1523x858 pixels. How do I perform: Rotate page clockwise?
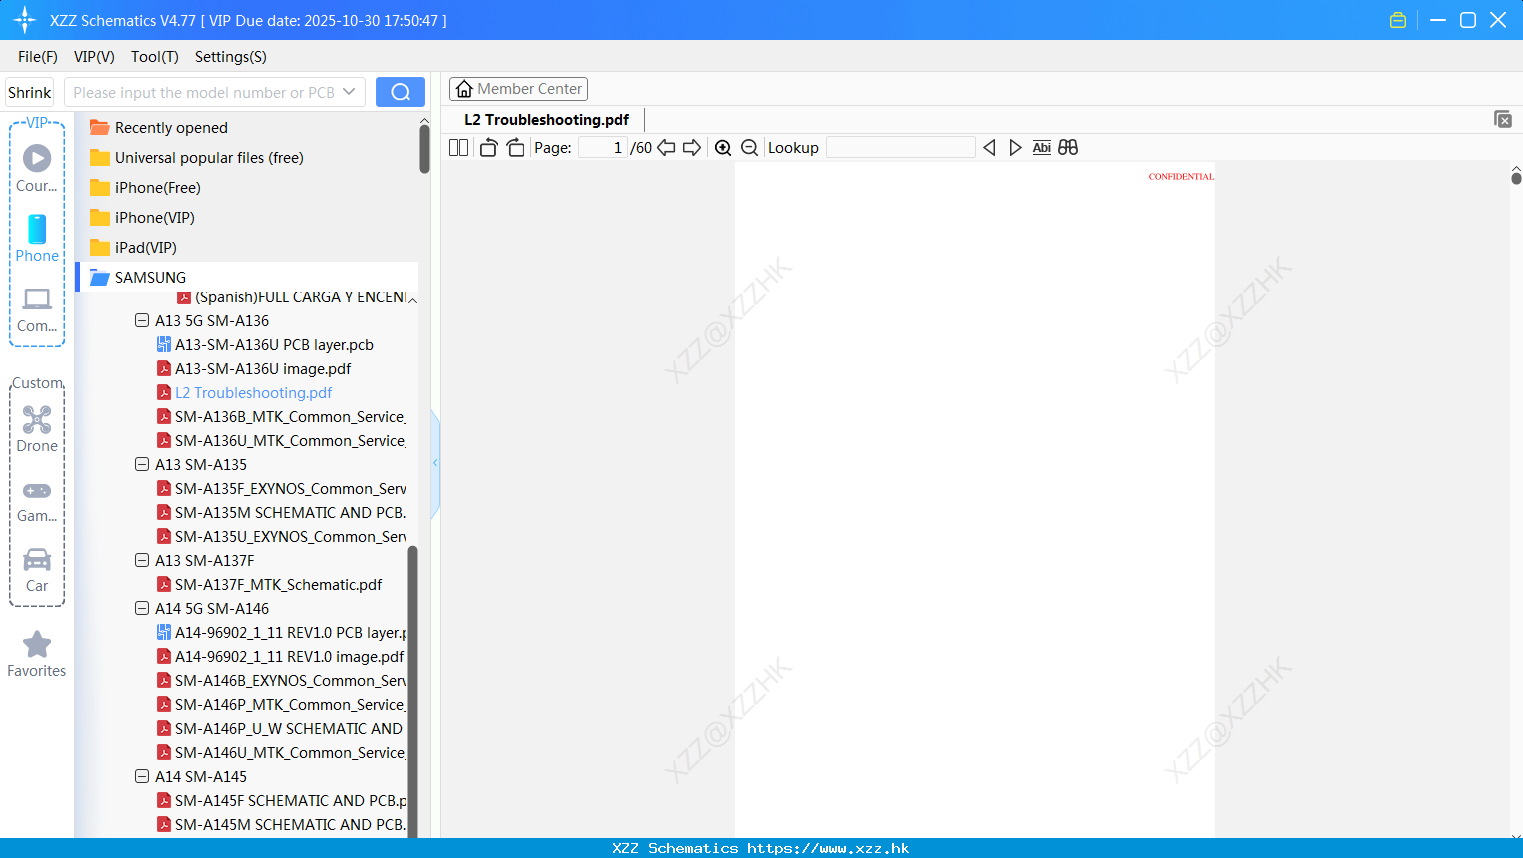(x=515, y=148)
